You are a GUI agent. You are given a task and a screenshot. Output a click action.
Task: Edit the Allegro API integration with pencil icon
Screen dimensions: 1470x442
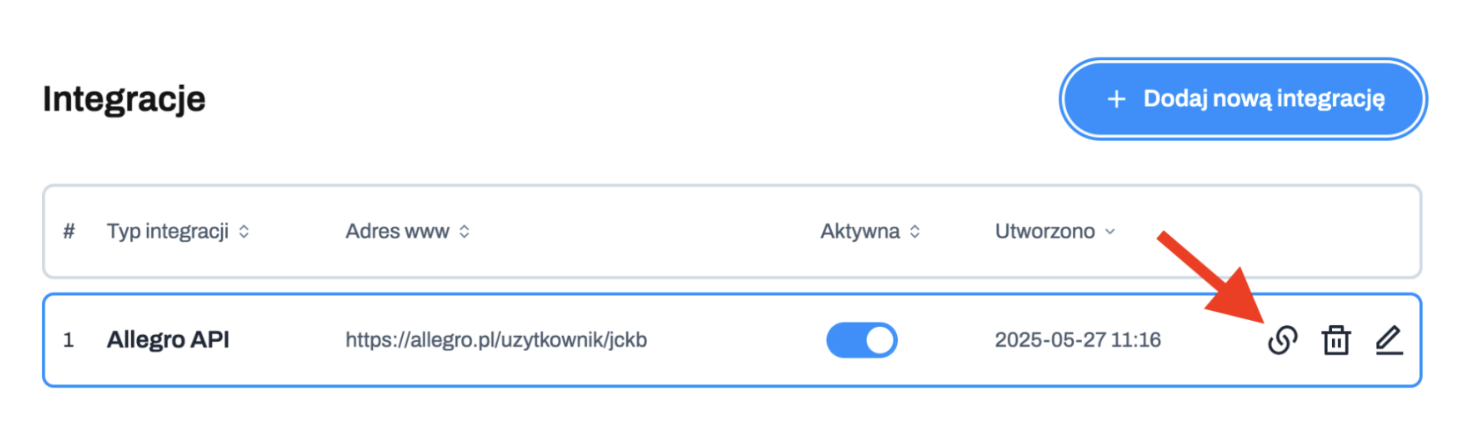(1388, 341)
